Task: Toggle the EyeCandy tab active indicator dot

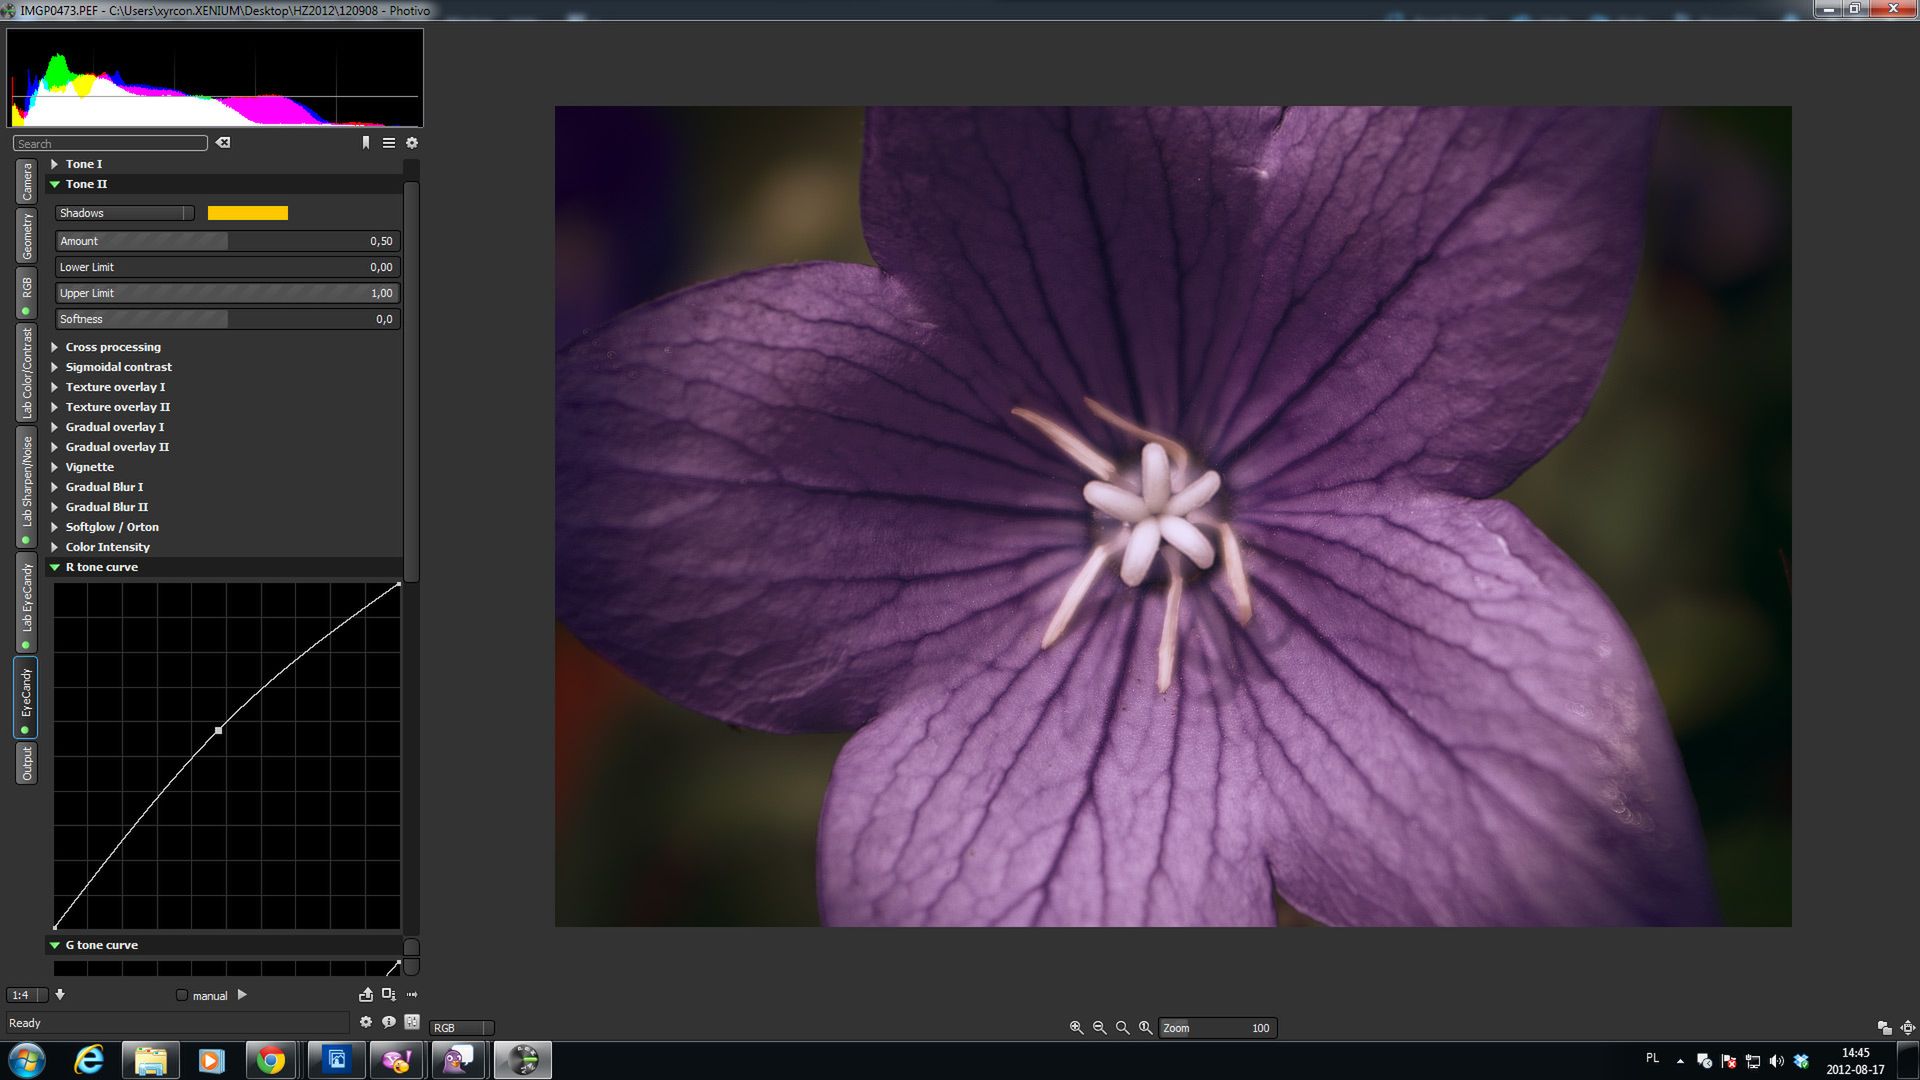Action: 26,731
